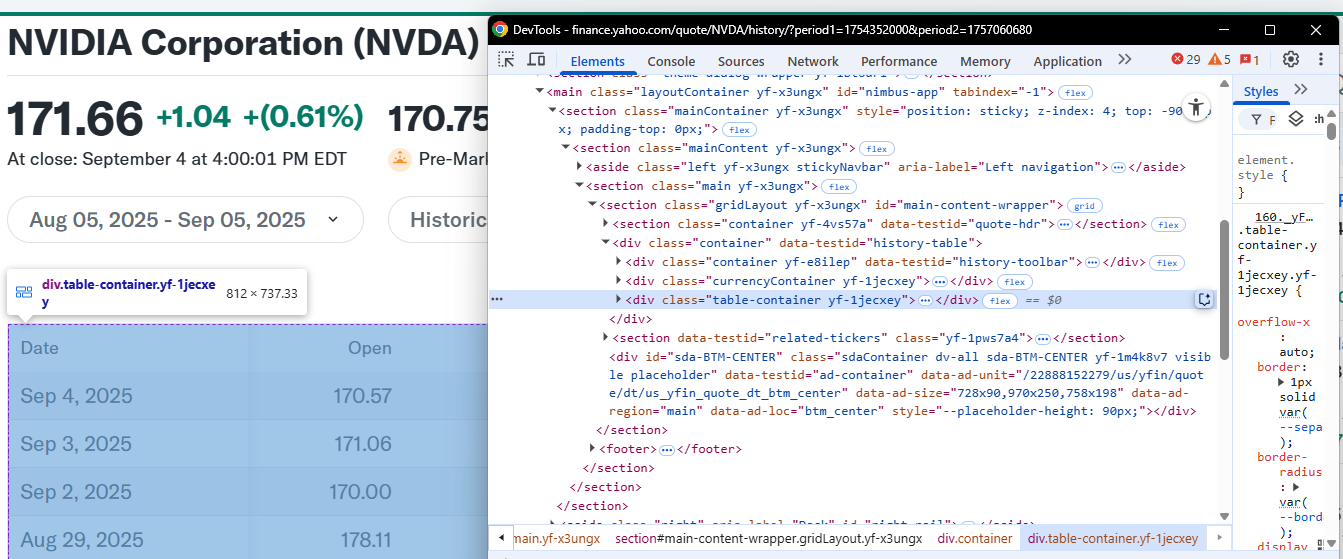Expand the footer node

click(592, 449)
